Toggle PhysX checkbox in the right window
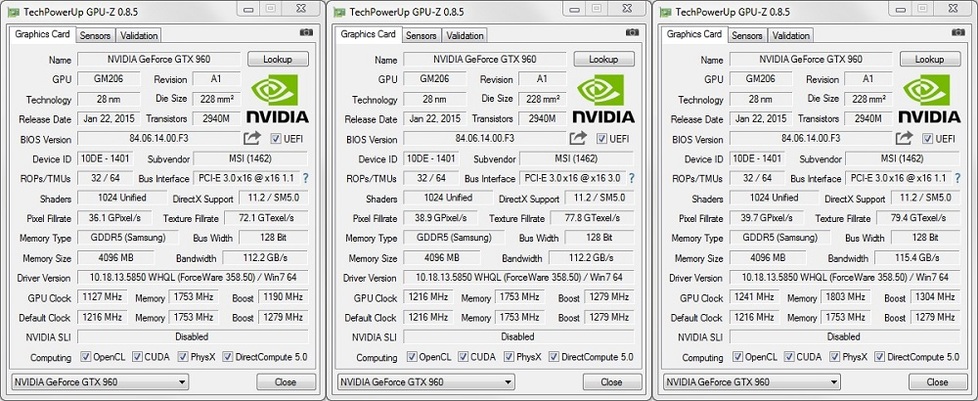This screenshot has height=401, width=978. 835,357
